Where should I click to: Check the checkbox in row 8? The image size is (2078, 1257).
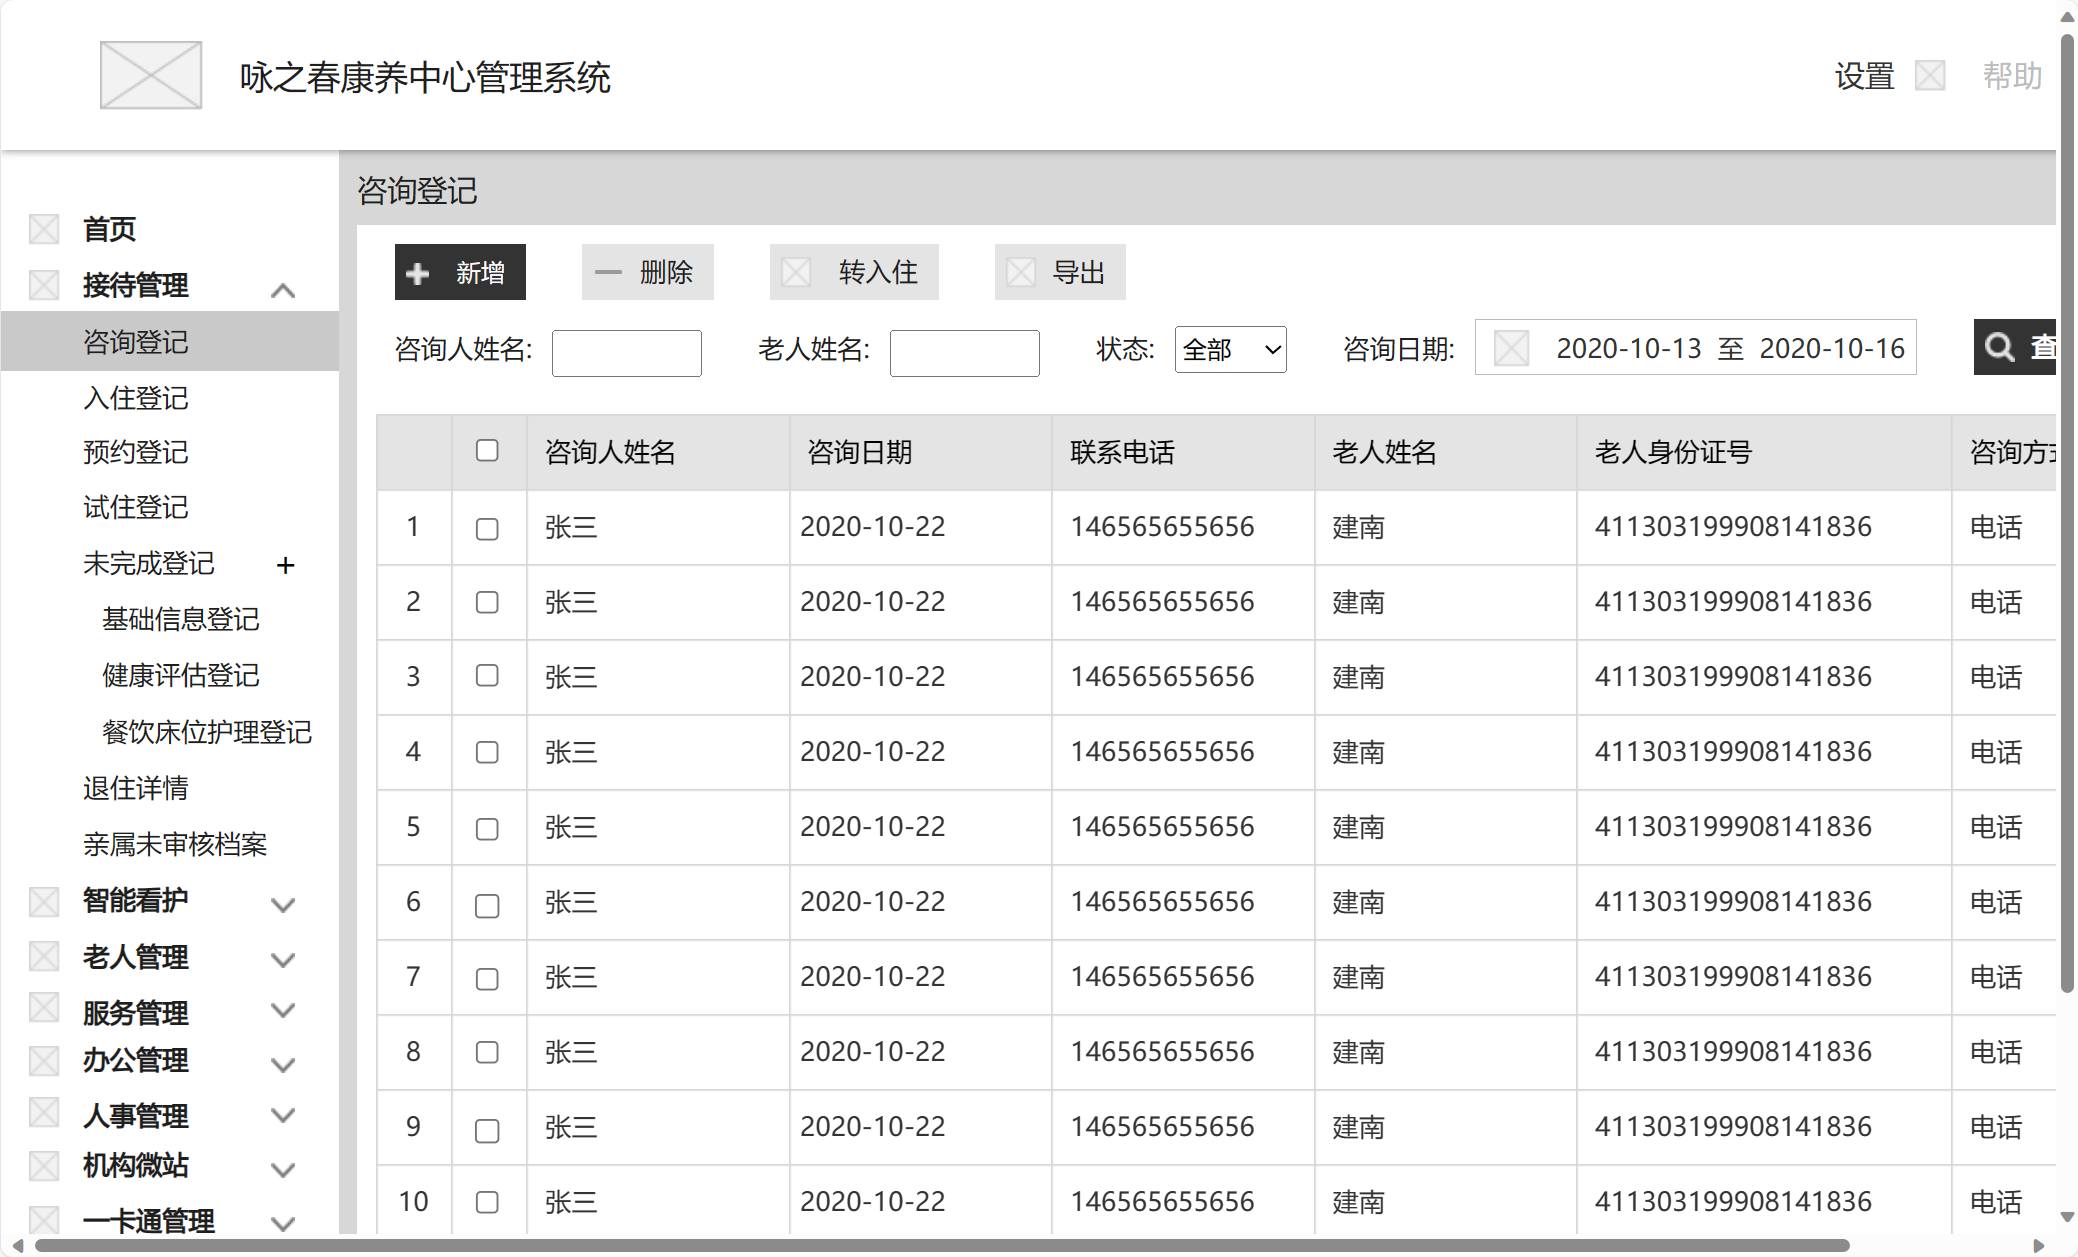pos(487,1052)
